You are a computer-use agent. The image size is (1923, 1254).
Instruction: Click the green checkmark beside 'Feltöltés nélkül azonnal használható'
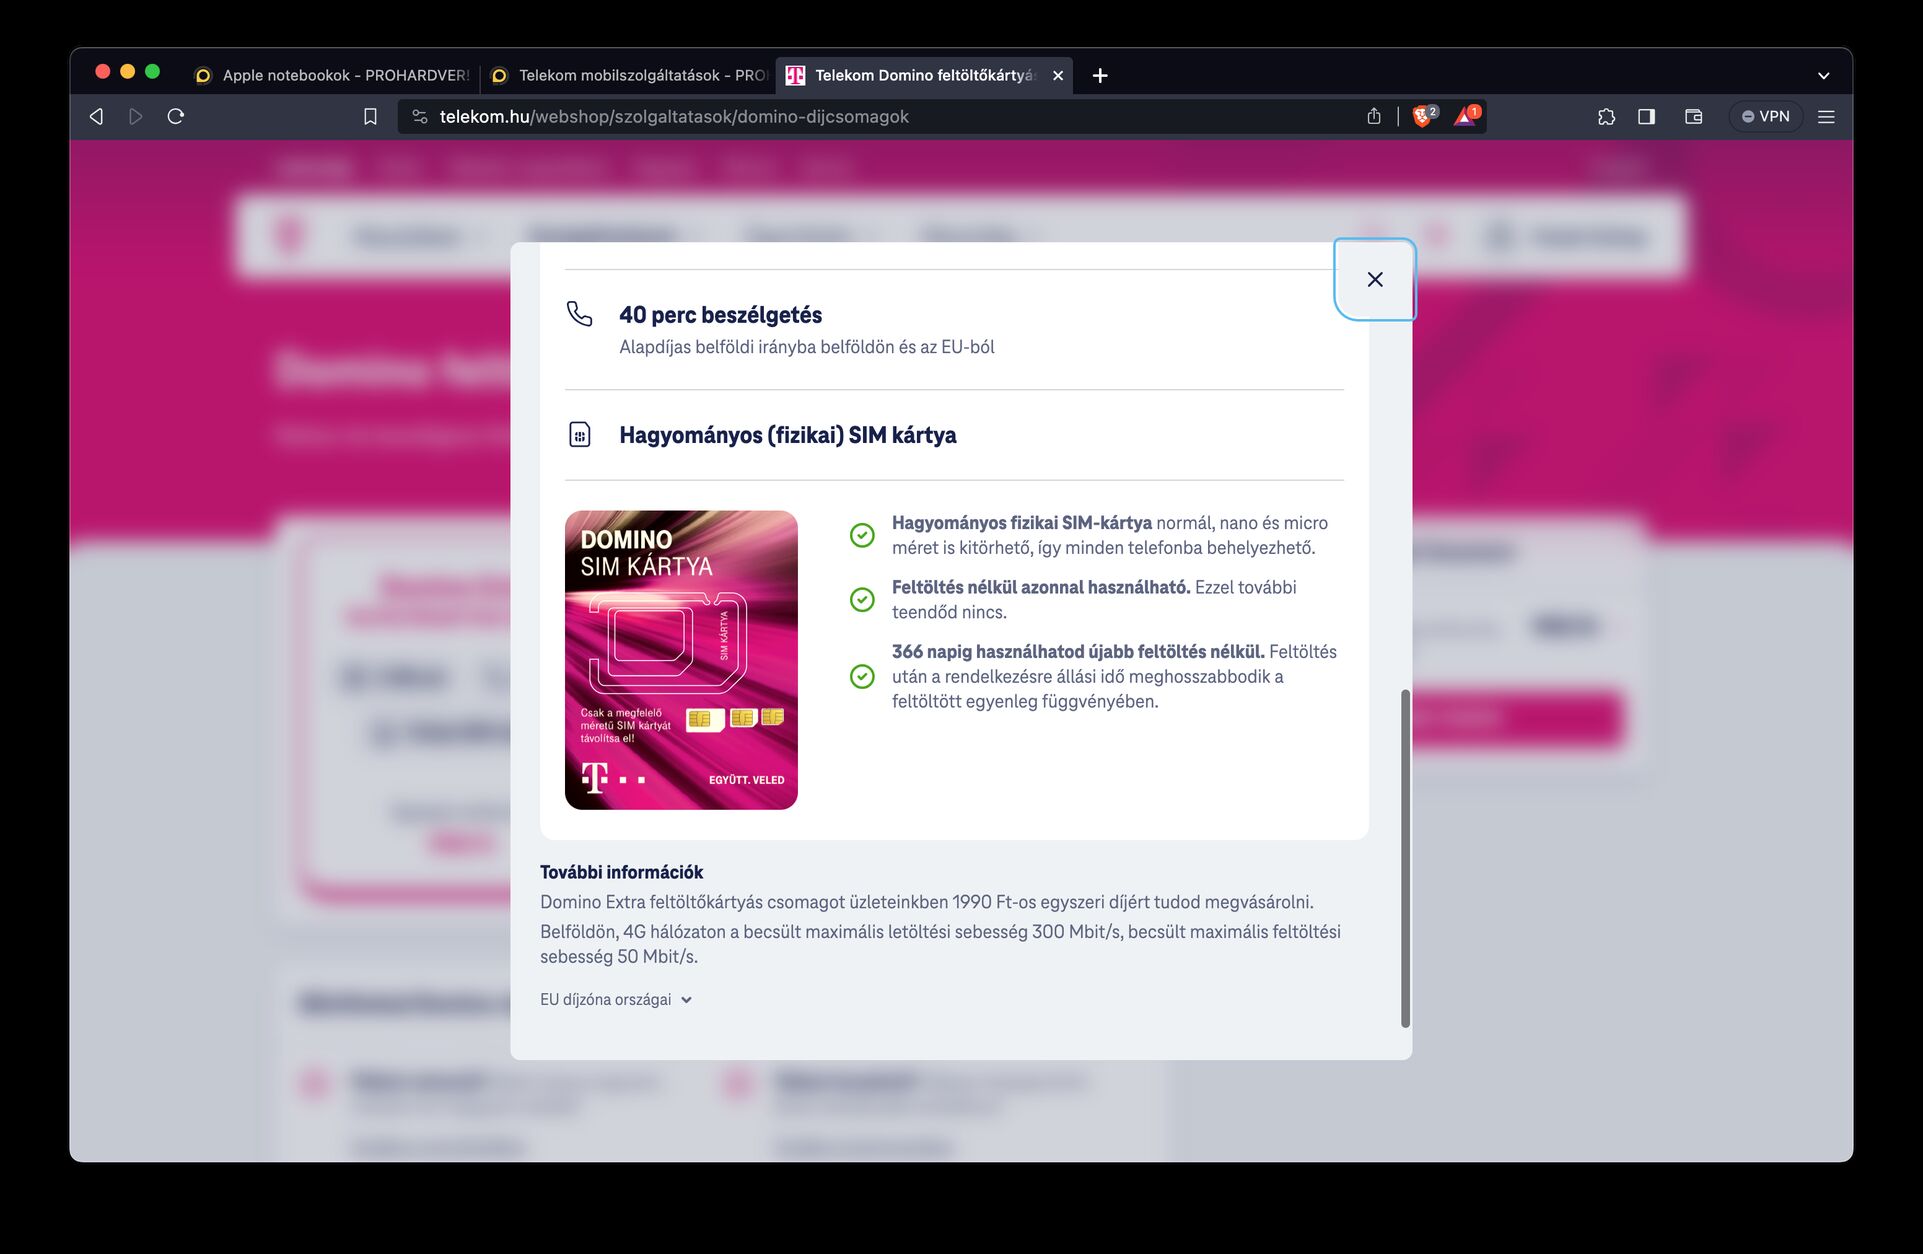[862, 599]
